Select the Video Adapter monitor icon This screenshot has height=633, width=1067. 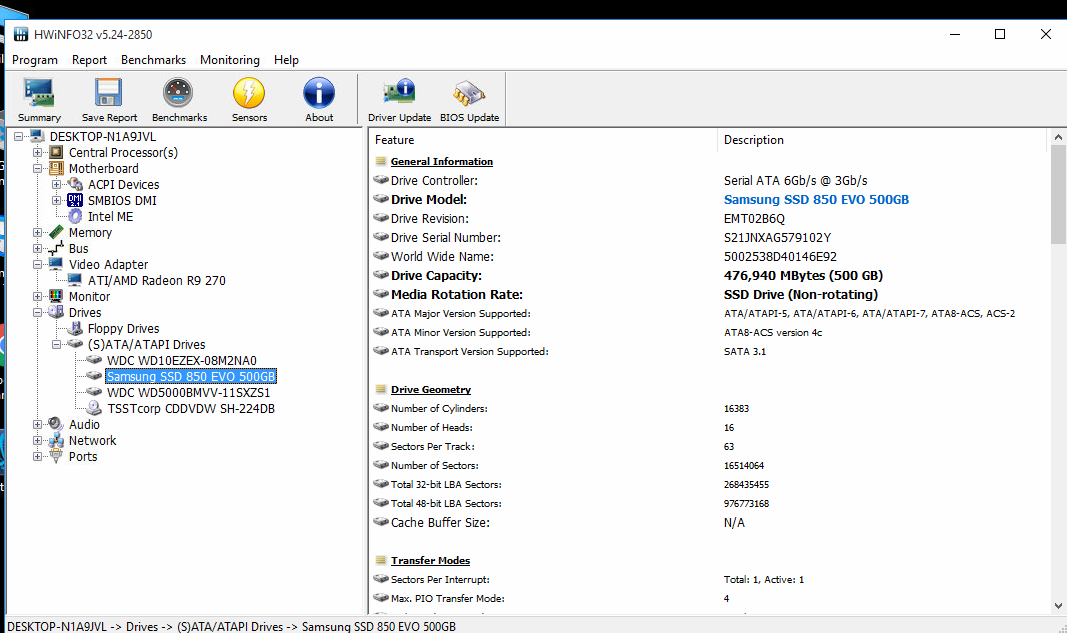click(x=56, y=264)
